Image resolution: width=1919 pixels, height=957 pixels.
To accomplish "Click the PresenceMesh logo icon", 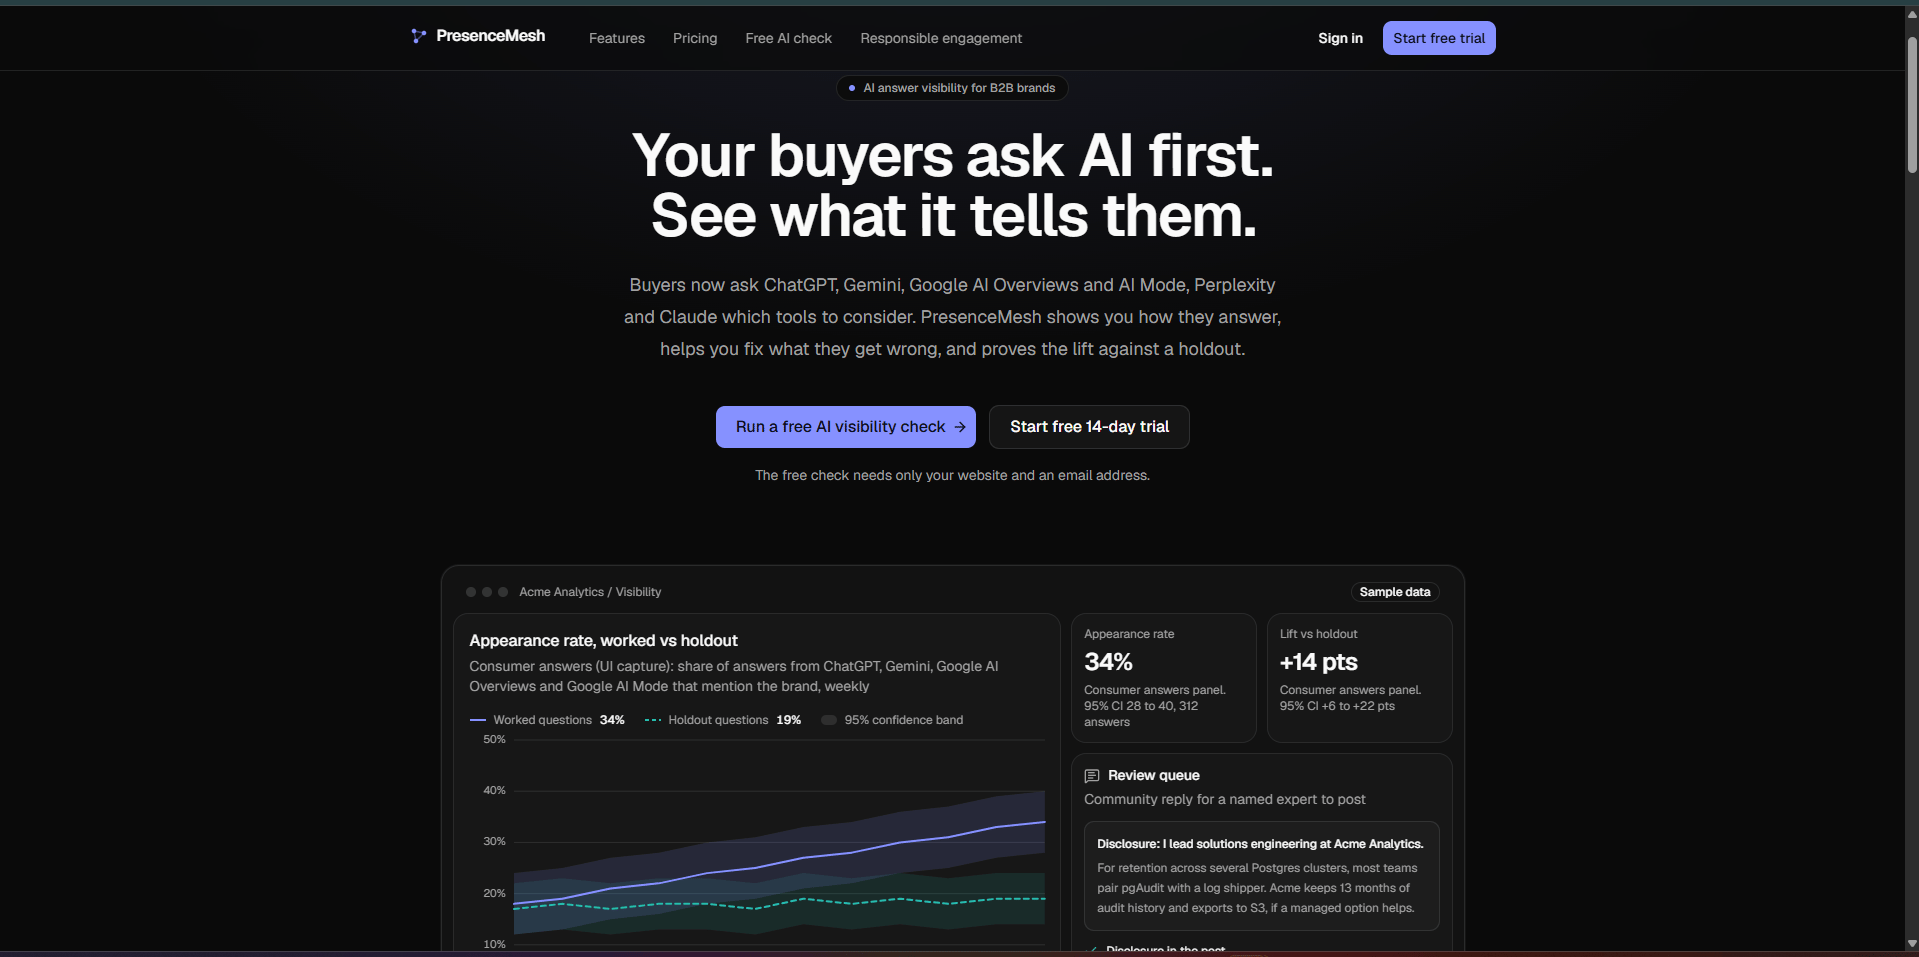I will pos(418,36).
